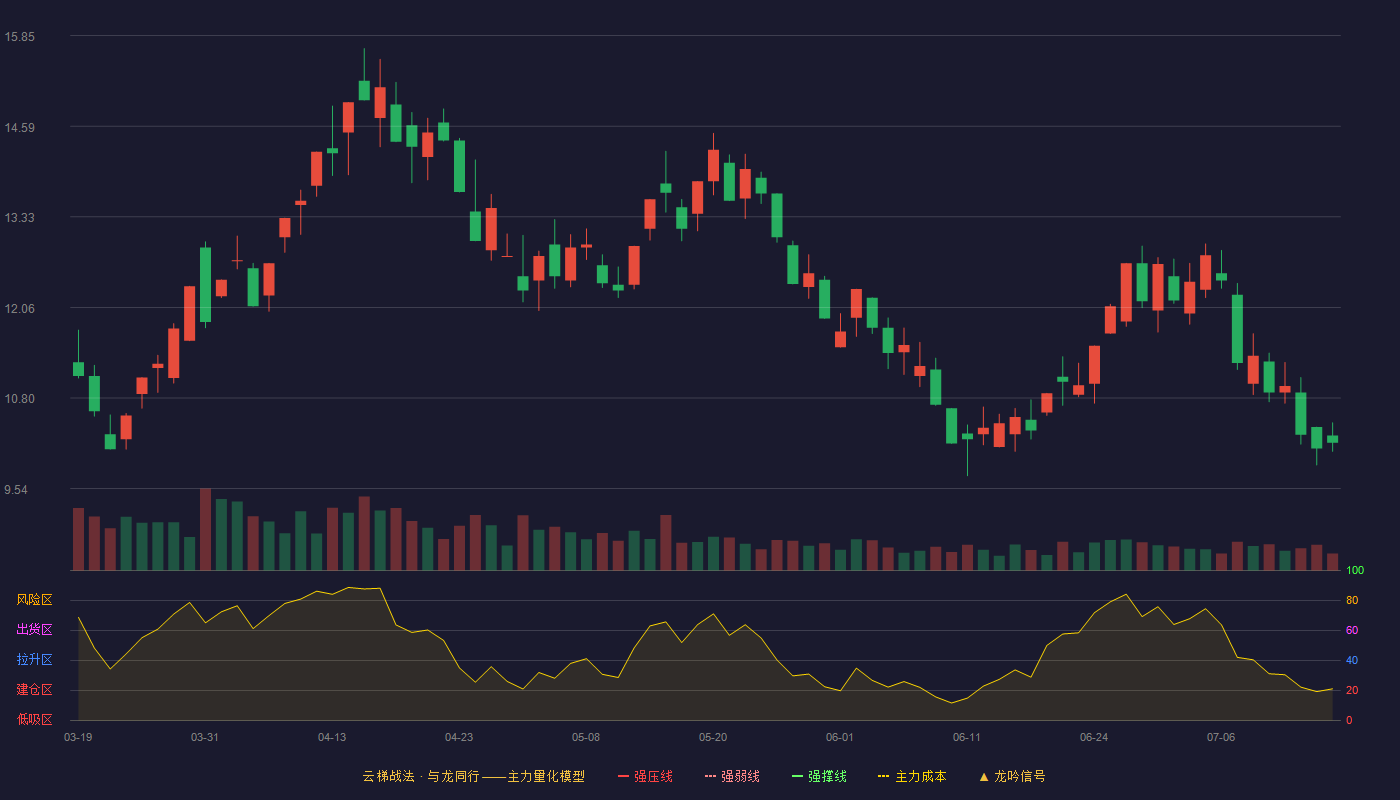This screenshot has height=800, width=1400.
Task: Click the 低吸区 zone label
Action: (34, 720)
